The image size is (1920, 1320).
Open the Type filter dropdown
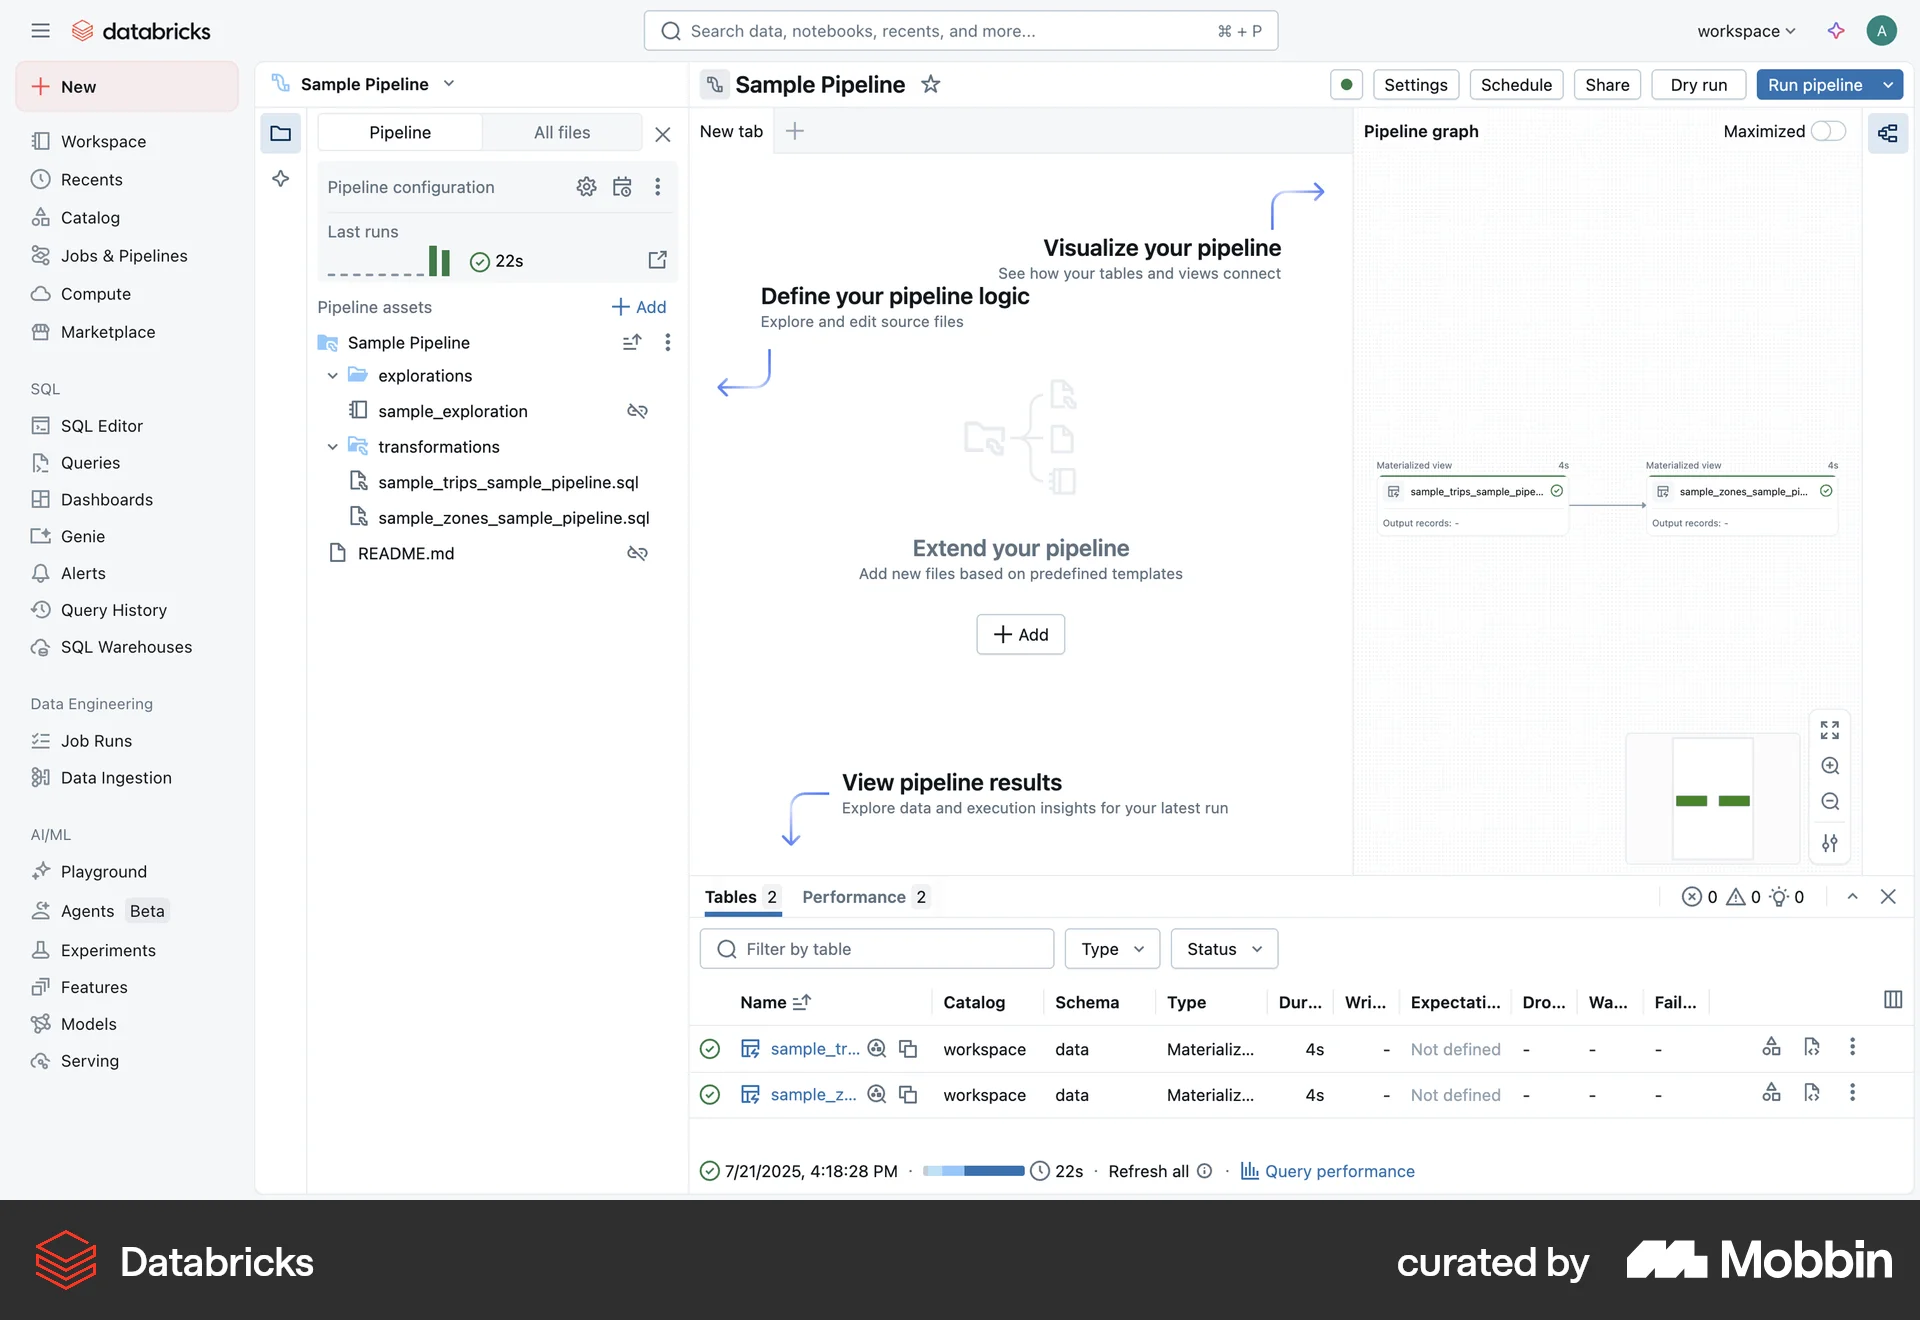(1111, 948)
